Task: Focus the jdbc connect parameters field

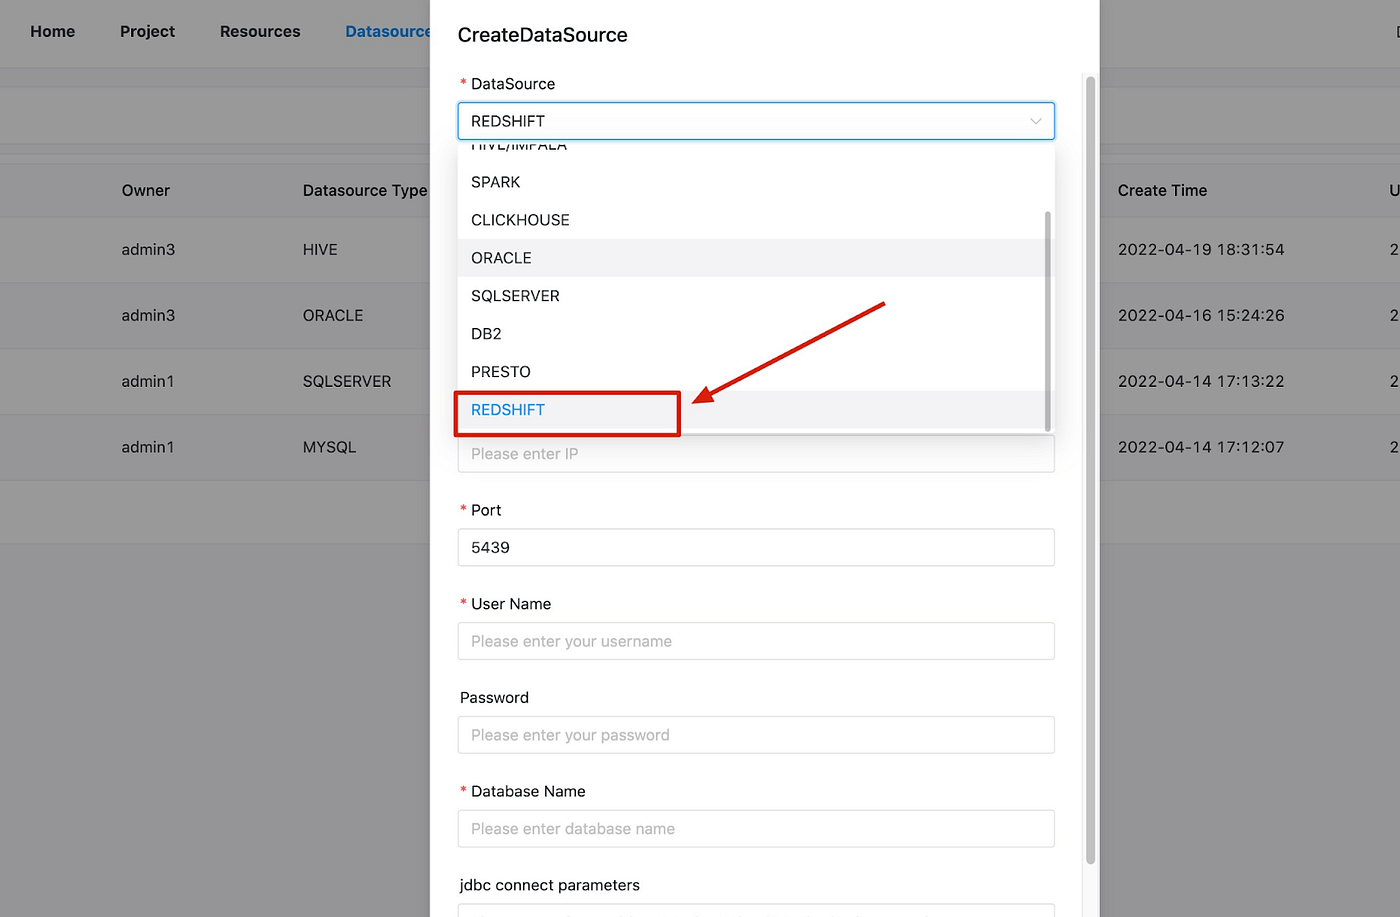Action: (x=756, y=910)
